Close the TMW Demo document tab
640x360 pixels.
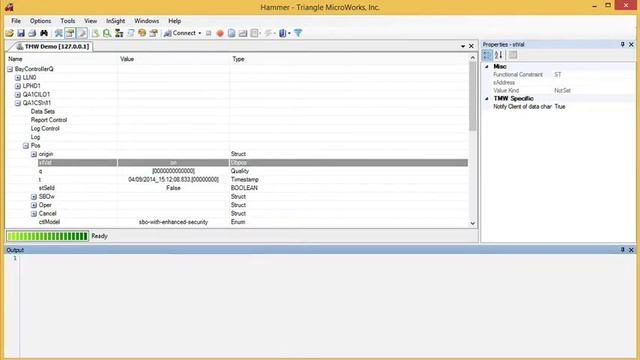click(x=471, y=46)
